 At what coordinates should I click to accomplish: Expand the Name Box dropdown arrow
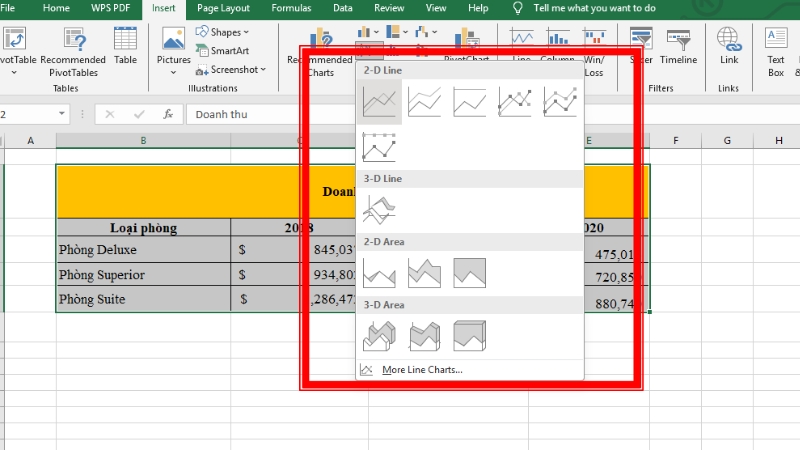coord(62,114)
